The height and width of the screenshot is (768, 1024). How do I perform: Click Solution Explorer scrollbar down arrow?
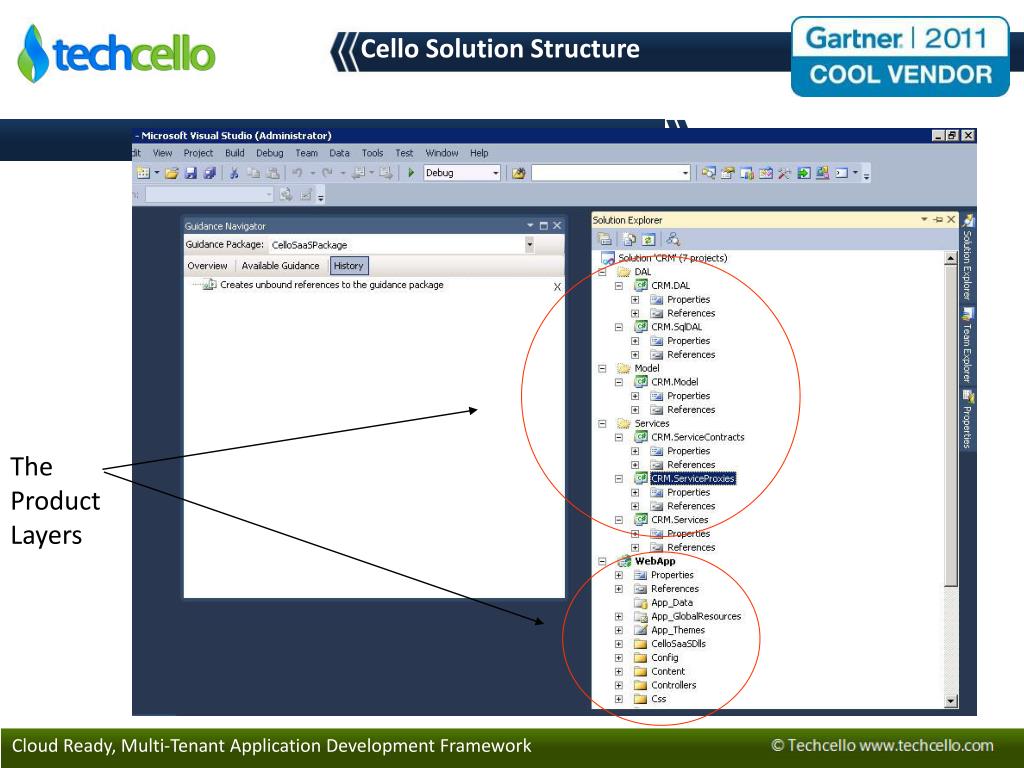[x=951, y=701]
